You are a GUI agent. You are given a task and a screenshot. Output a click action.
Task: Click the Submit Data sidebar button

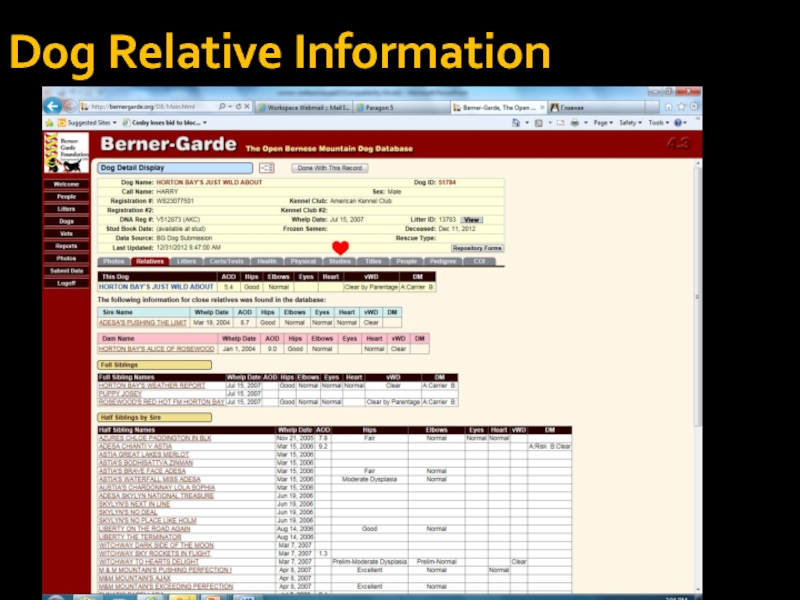[66, 271]
